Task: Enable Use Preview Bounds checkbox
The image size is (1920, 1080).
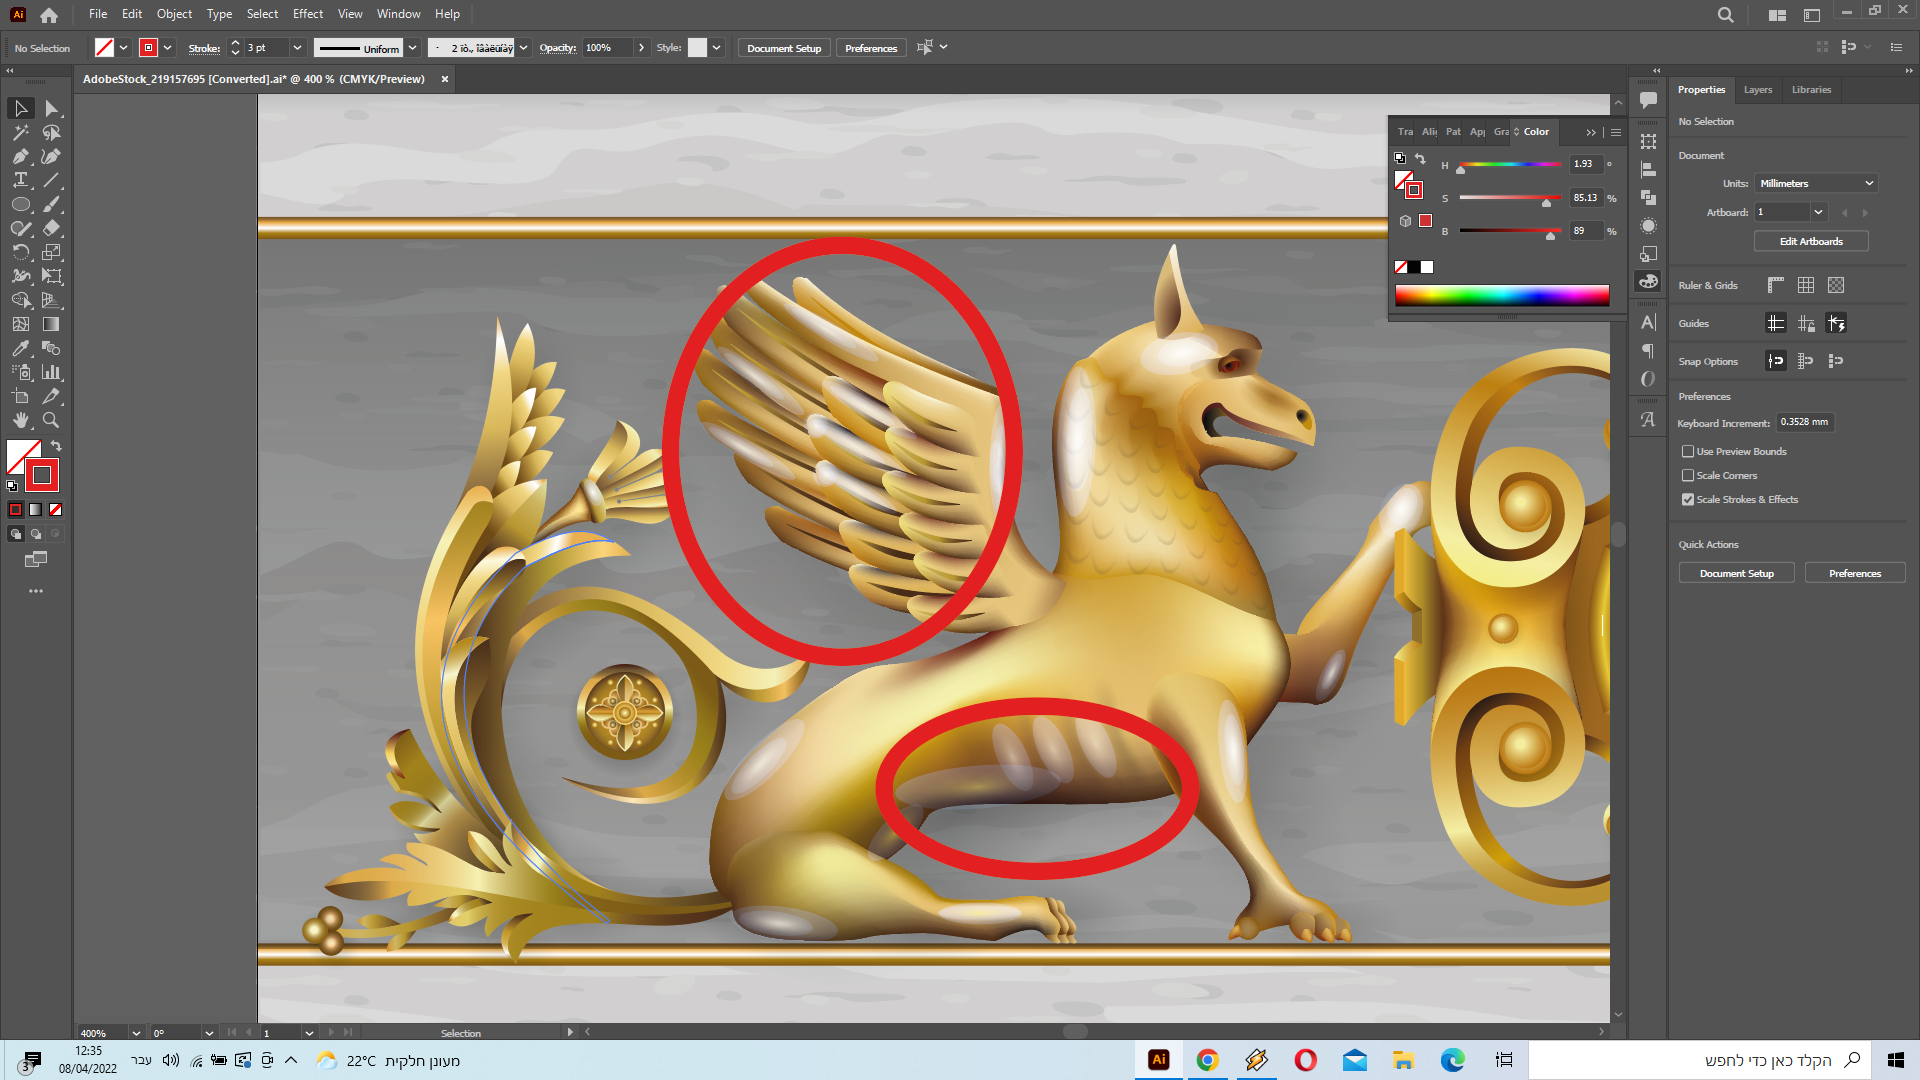Action: click(x=1688, y=452)
